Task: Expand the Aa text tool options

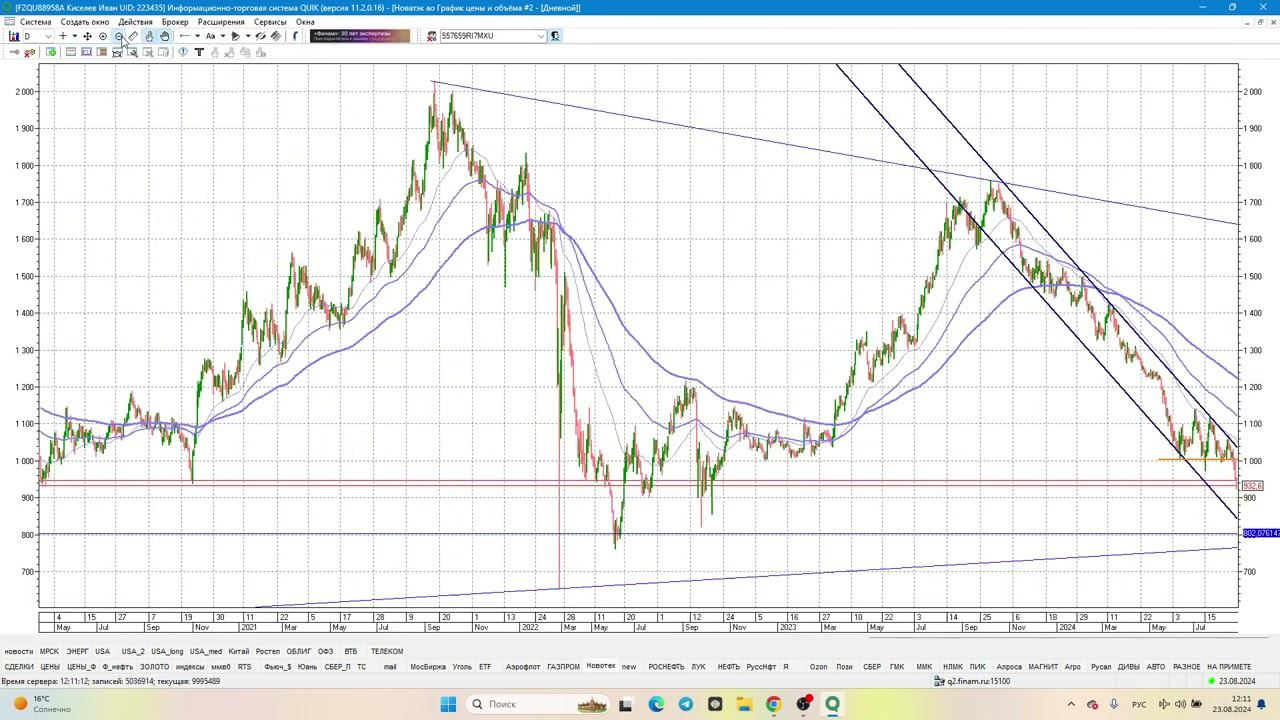Action: tap(222, 36)
